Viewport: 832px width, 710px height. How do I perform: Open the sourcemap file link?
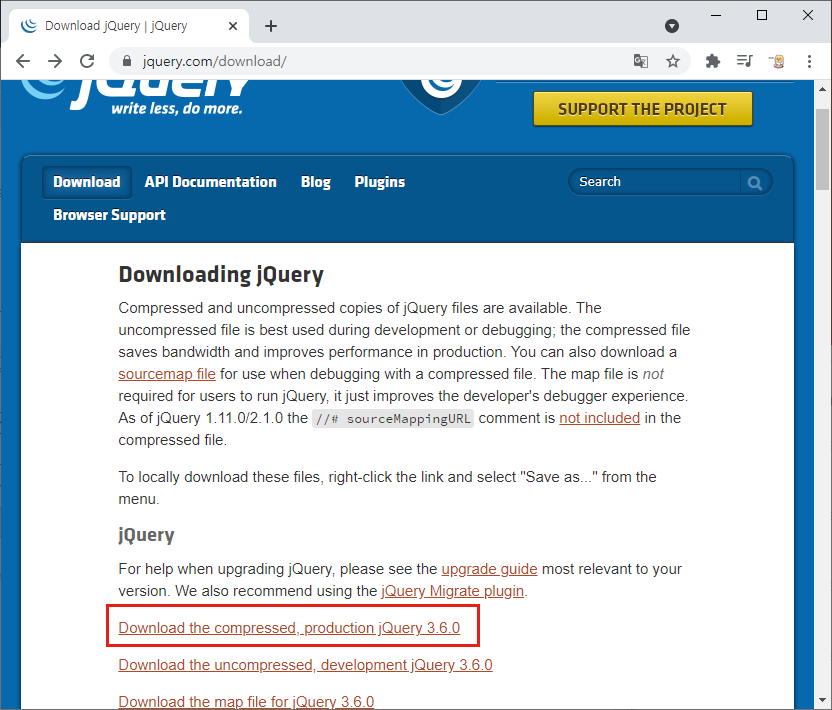(x=167, y=374)
